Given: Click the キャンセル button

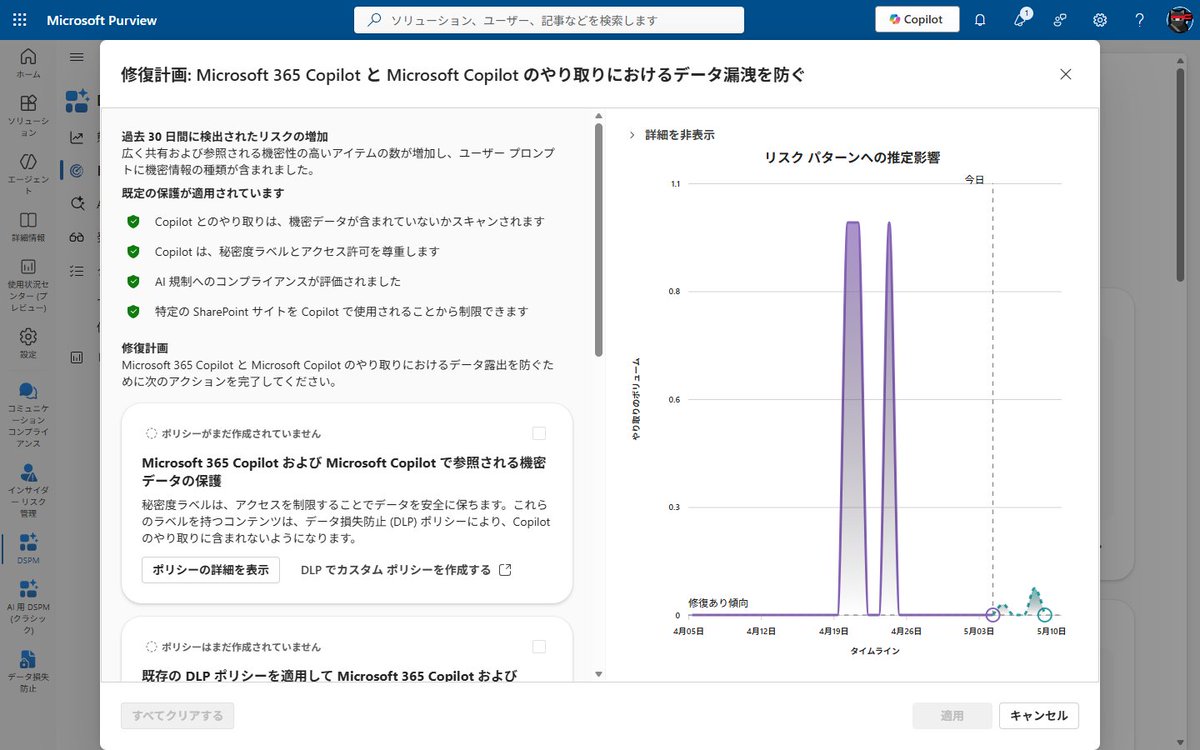Looking at the screenshot, I should [x=1039, y=716].
